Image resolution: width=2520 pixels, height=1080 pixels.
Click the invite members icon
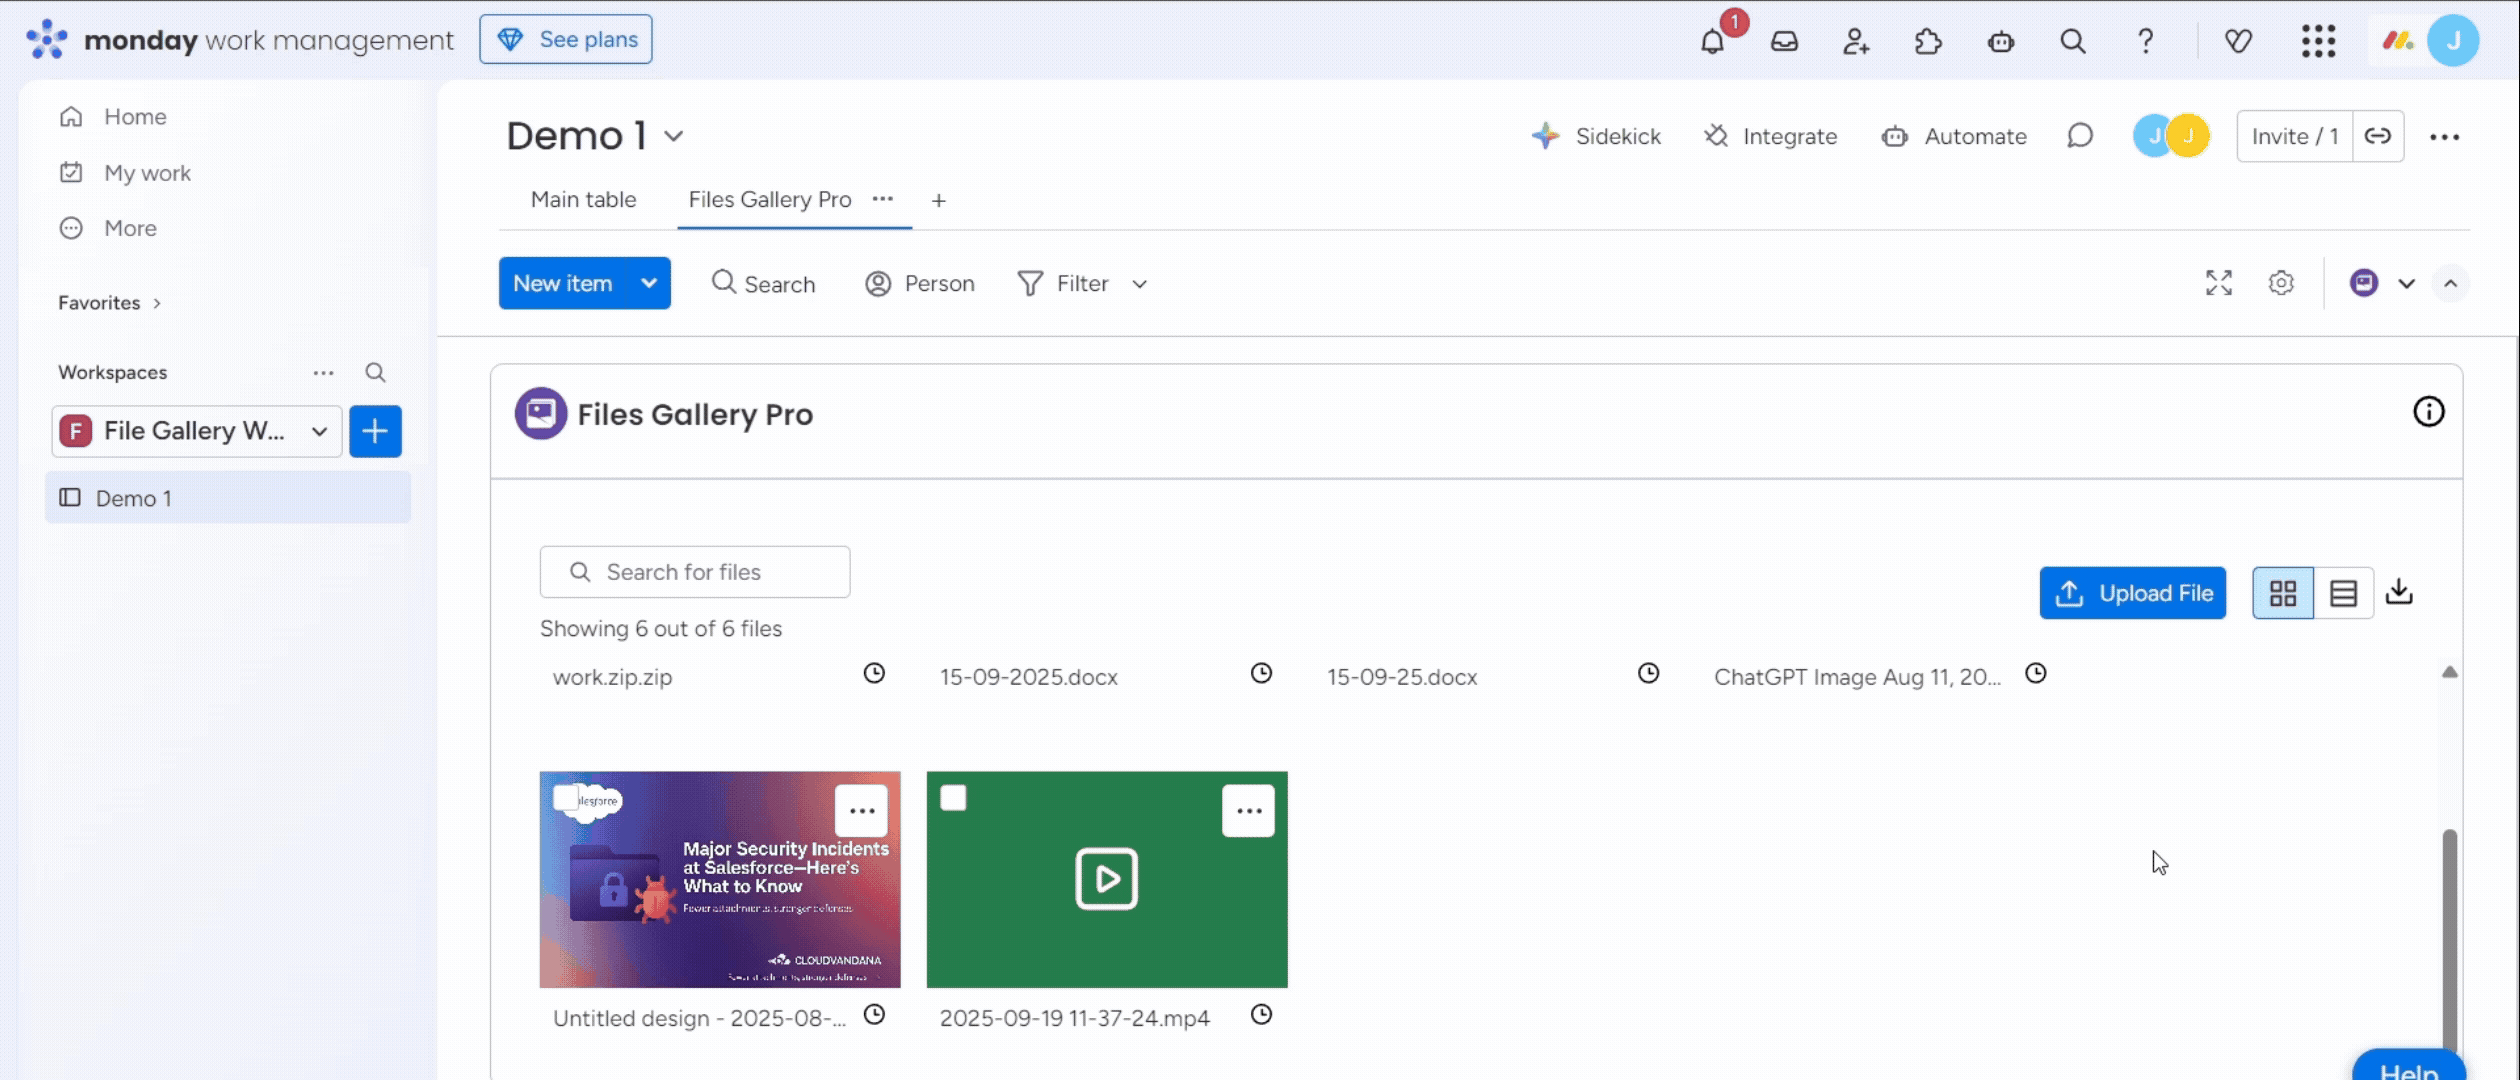pos(1856,42)
